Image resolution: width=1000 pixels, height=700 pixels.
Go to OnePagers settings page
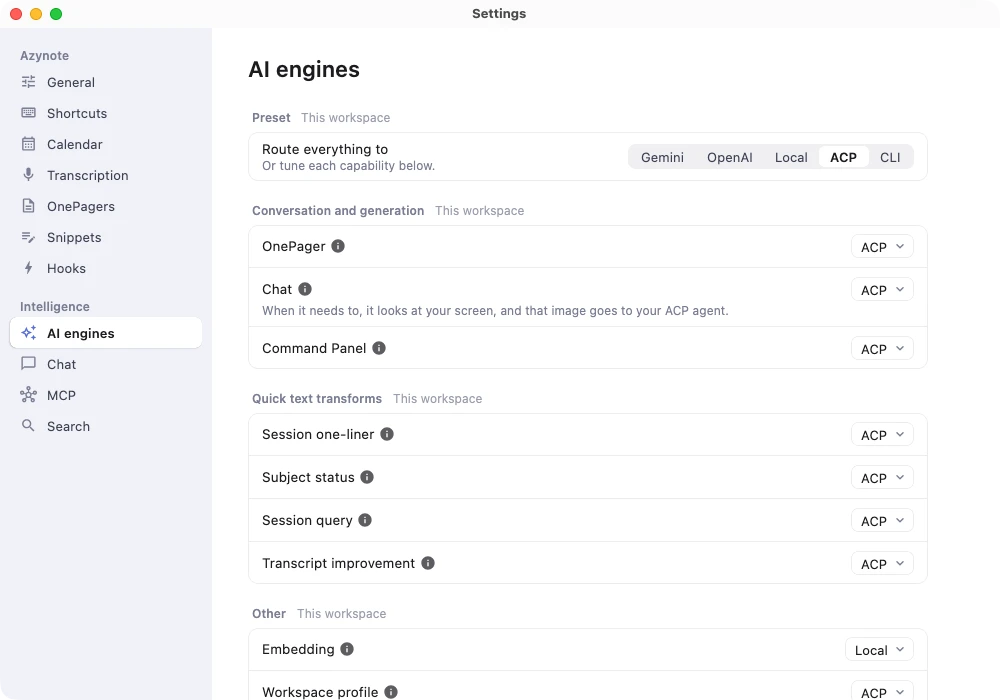click(106, 206)
